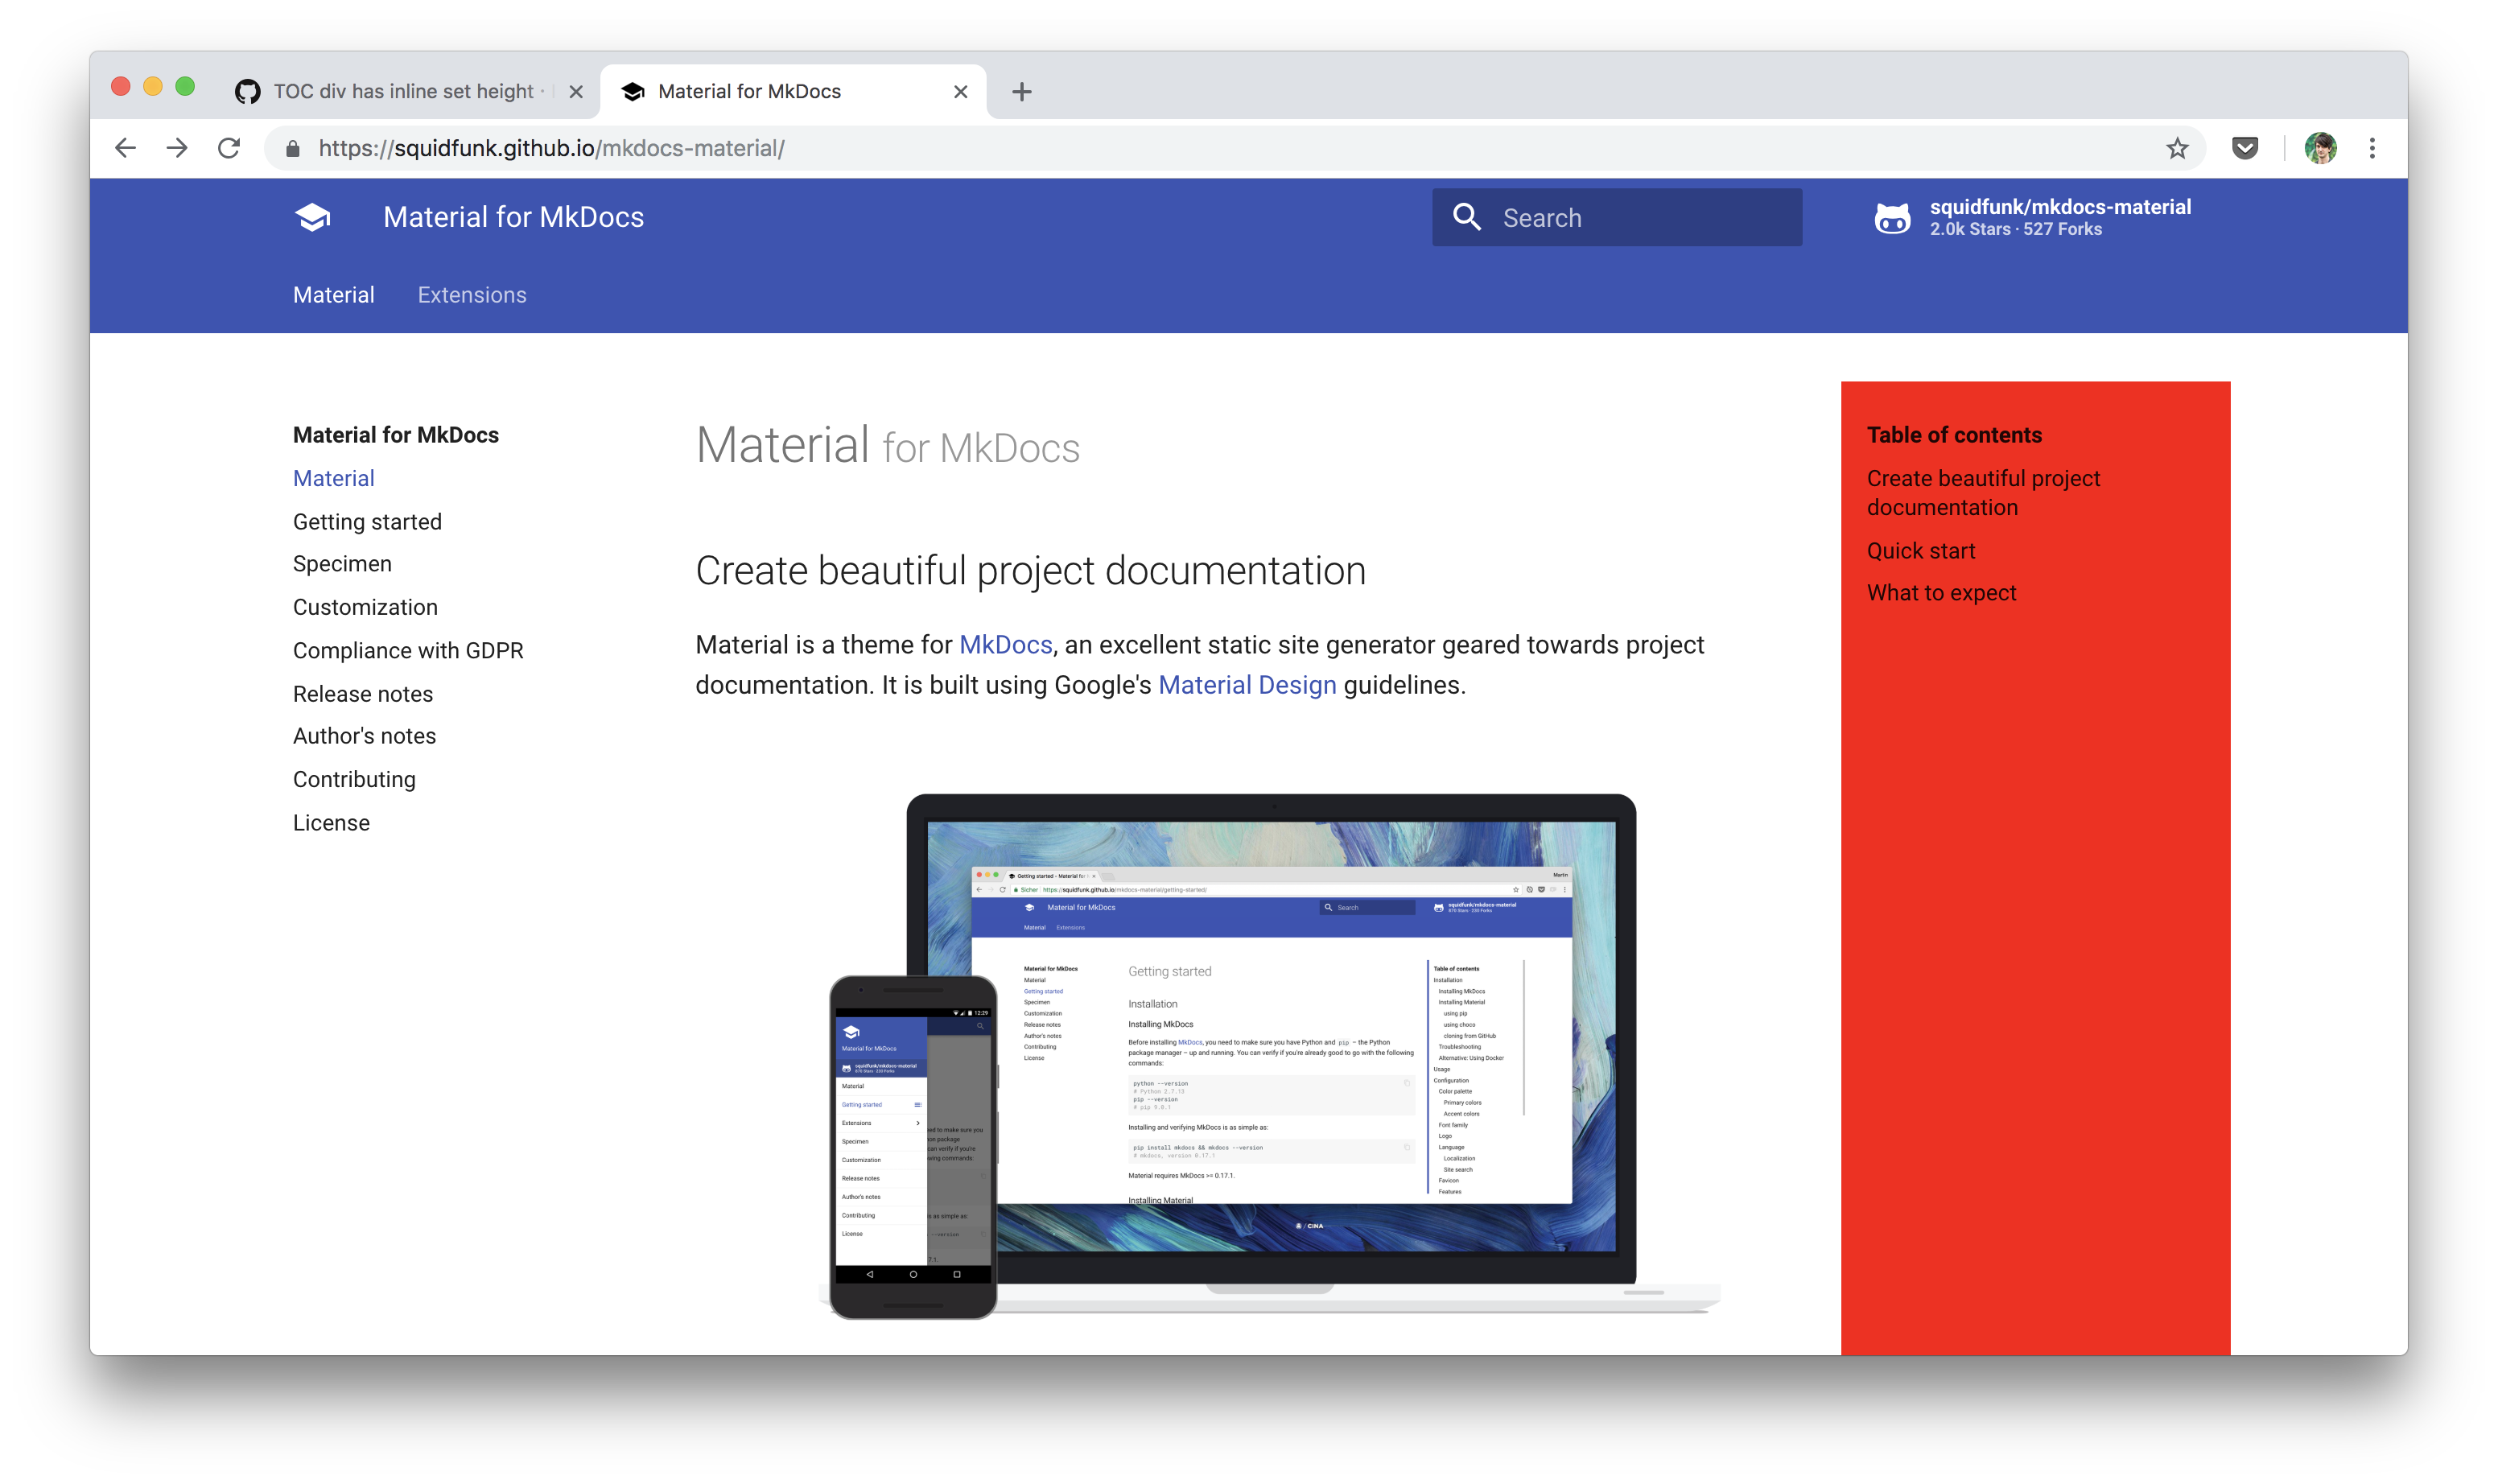Open the Material Design link

pyautogui.click(x=1246, y=685)
